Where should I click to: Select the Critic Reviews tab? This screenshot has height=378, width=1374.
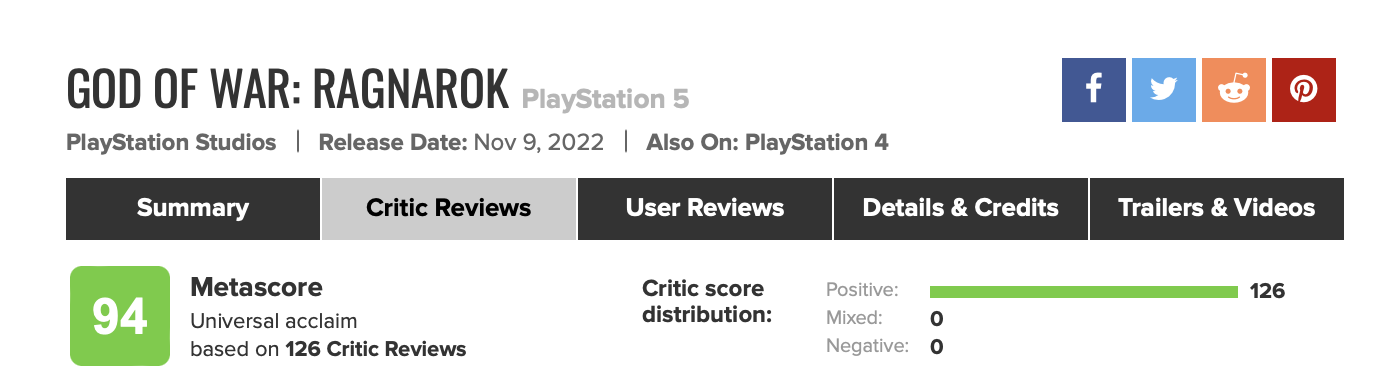coord(449,209)
